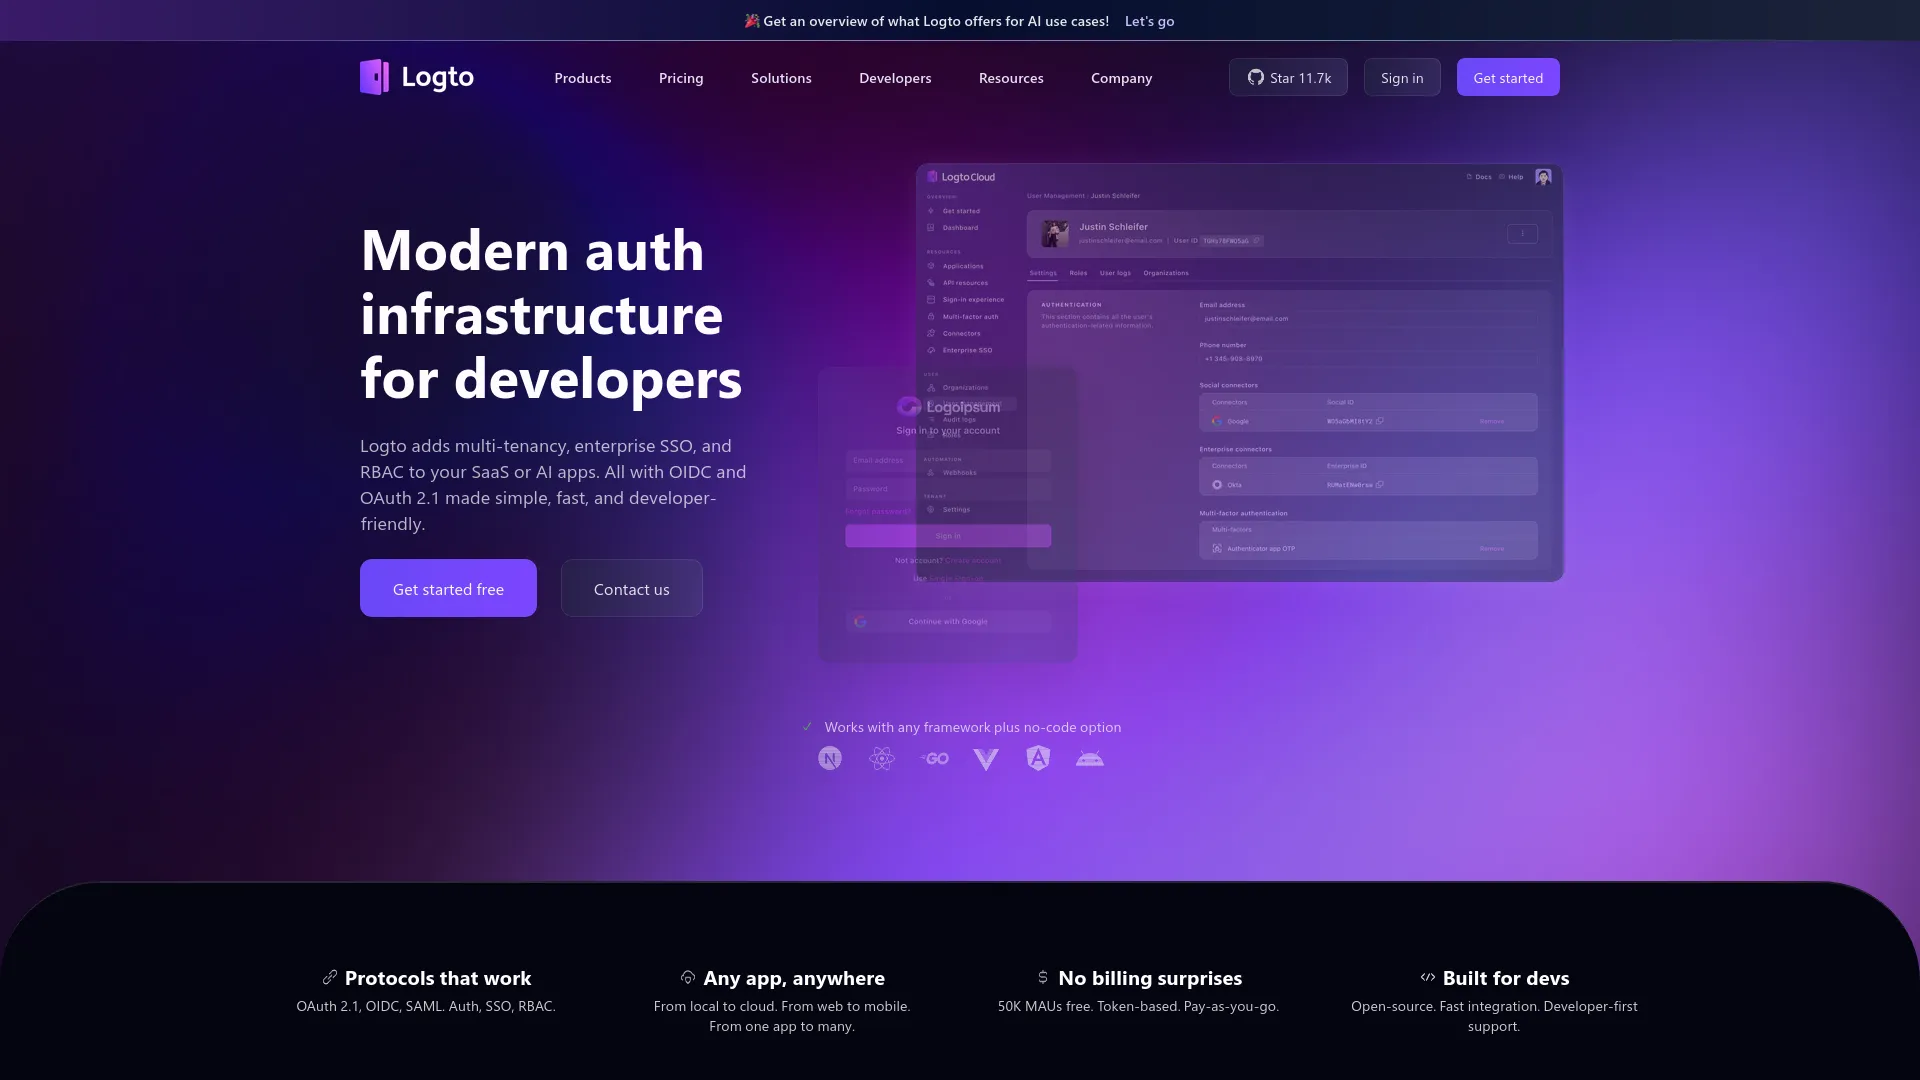Viewport: 1920px width, 1080px height.
Task: Click the Go language icon
Action: [934, 759]
